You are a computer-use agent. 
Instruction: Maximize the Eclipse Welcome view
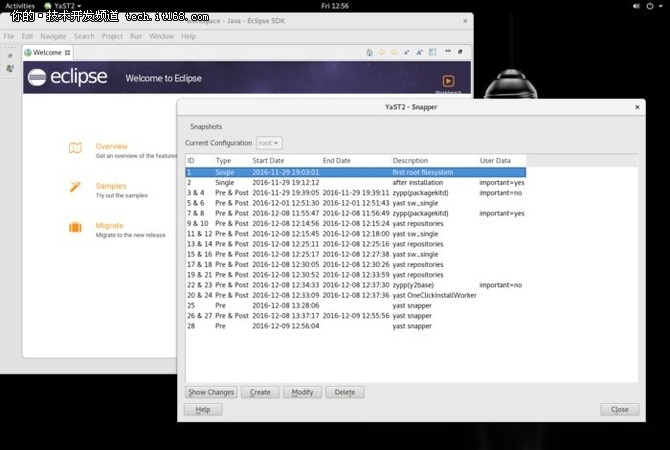[460, 52]
